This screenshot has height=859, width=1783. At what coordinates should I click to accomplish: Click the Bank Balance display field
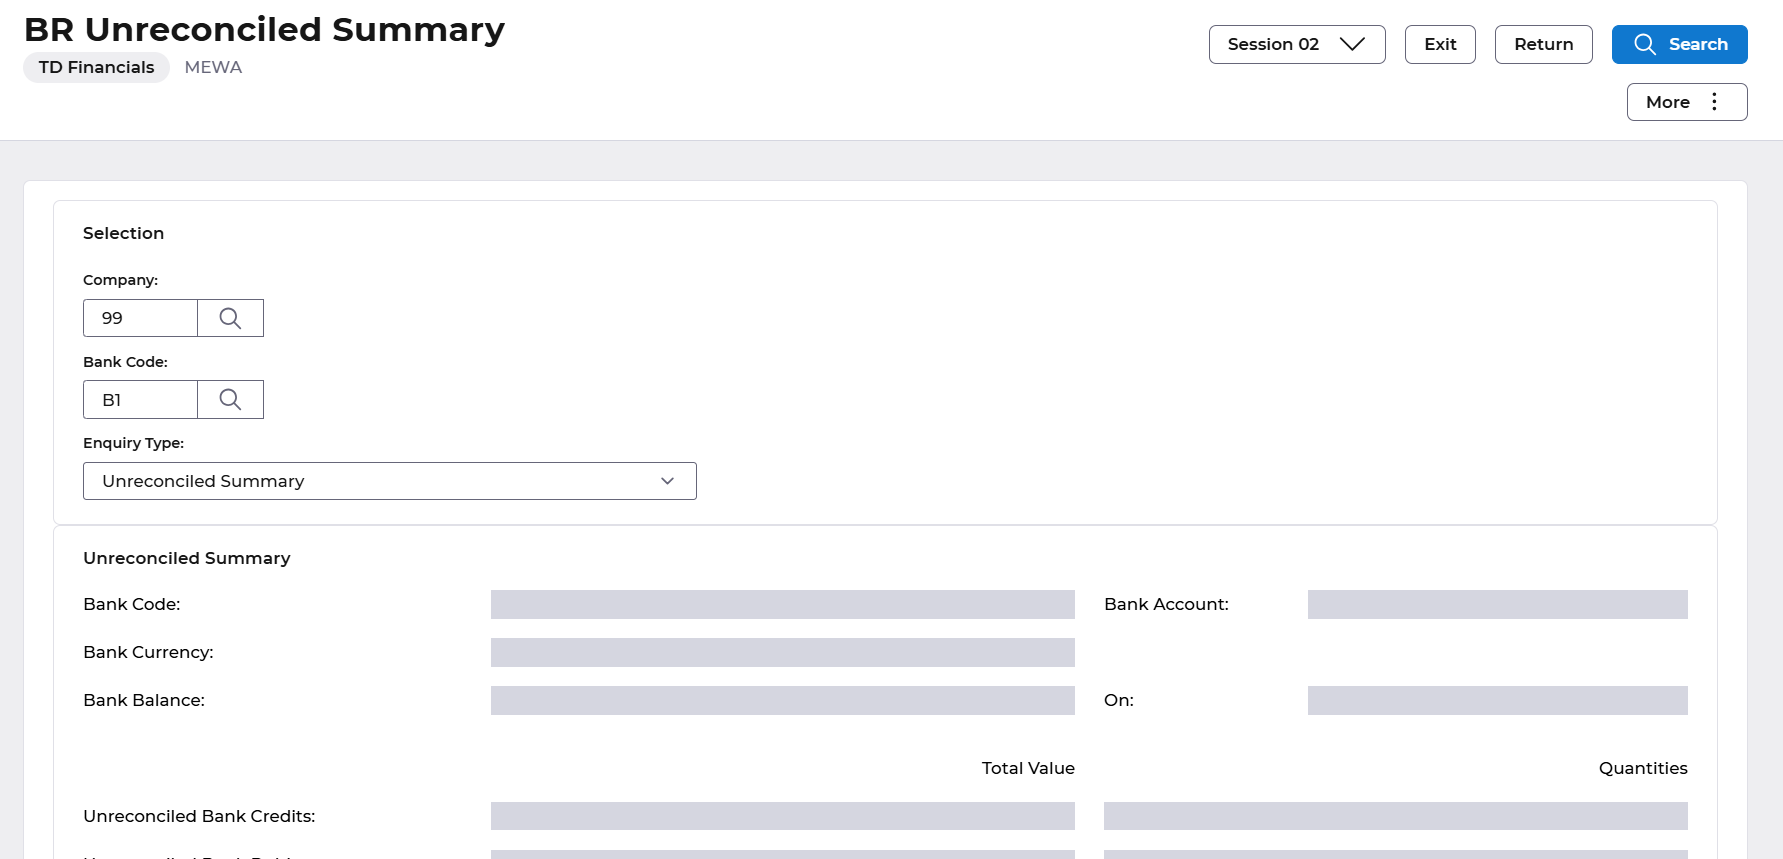click(x=782, y=700)
